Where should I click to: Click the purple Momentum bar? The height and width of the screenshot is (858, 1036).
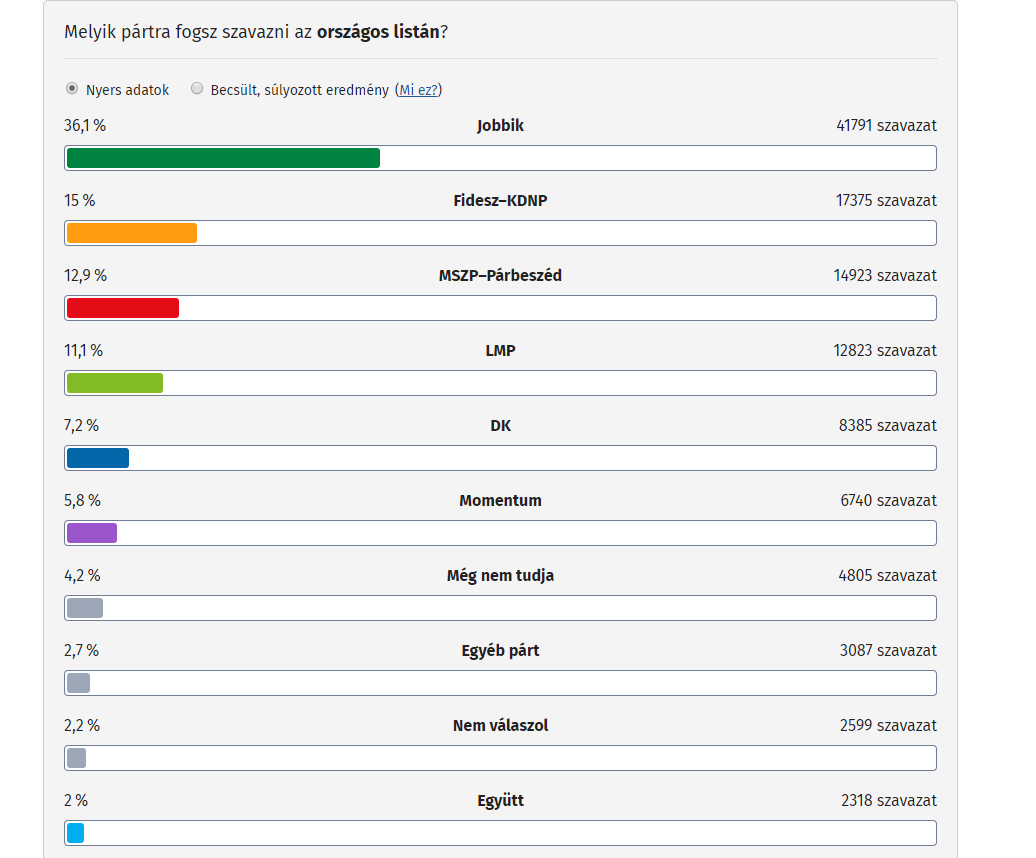pyautogui.click(x=92, y=533)
